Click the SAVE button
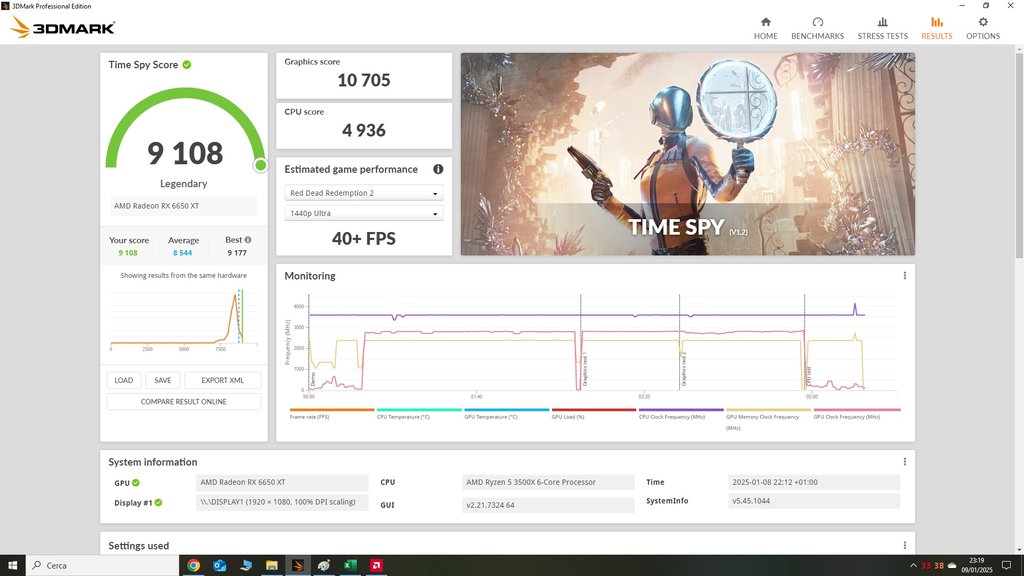The width and height of the screenshot is (1024, 576). (x=163, y=380)
